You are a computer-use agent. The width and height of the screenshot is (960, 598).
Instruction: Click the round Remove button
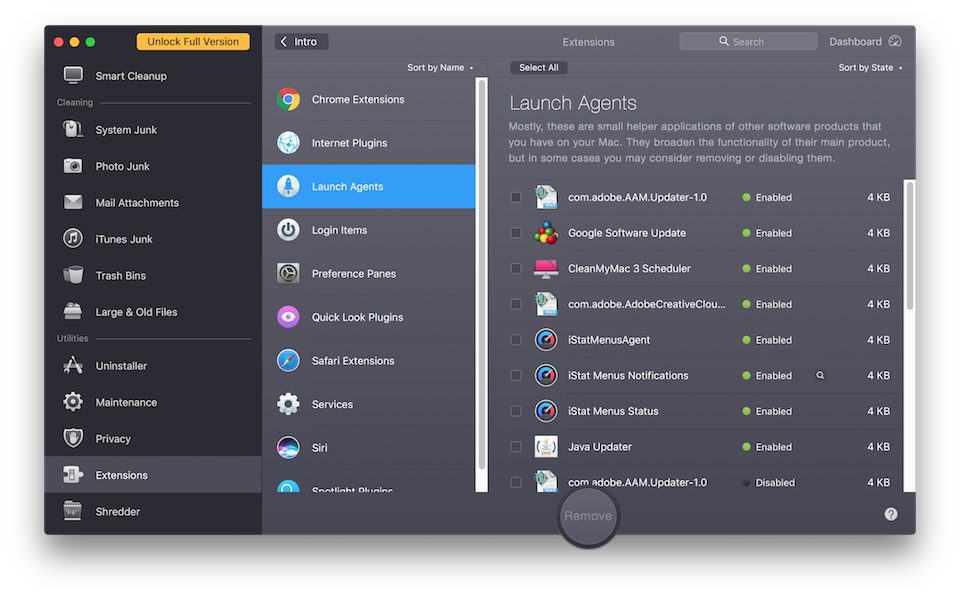[588, 515]
